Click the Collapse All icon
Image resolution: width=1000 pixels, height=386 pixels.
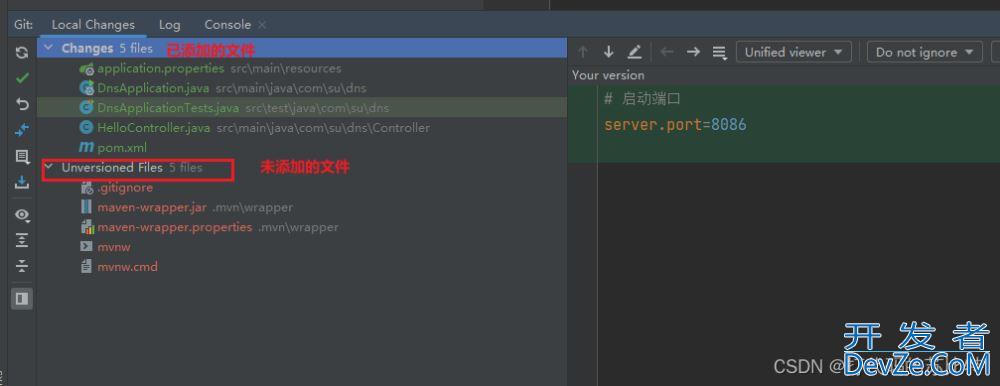point(22,265)
